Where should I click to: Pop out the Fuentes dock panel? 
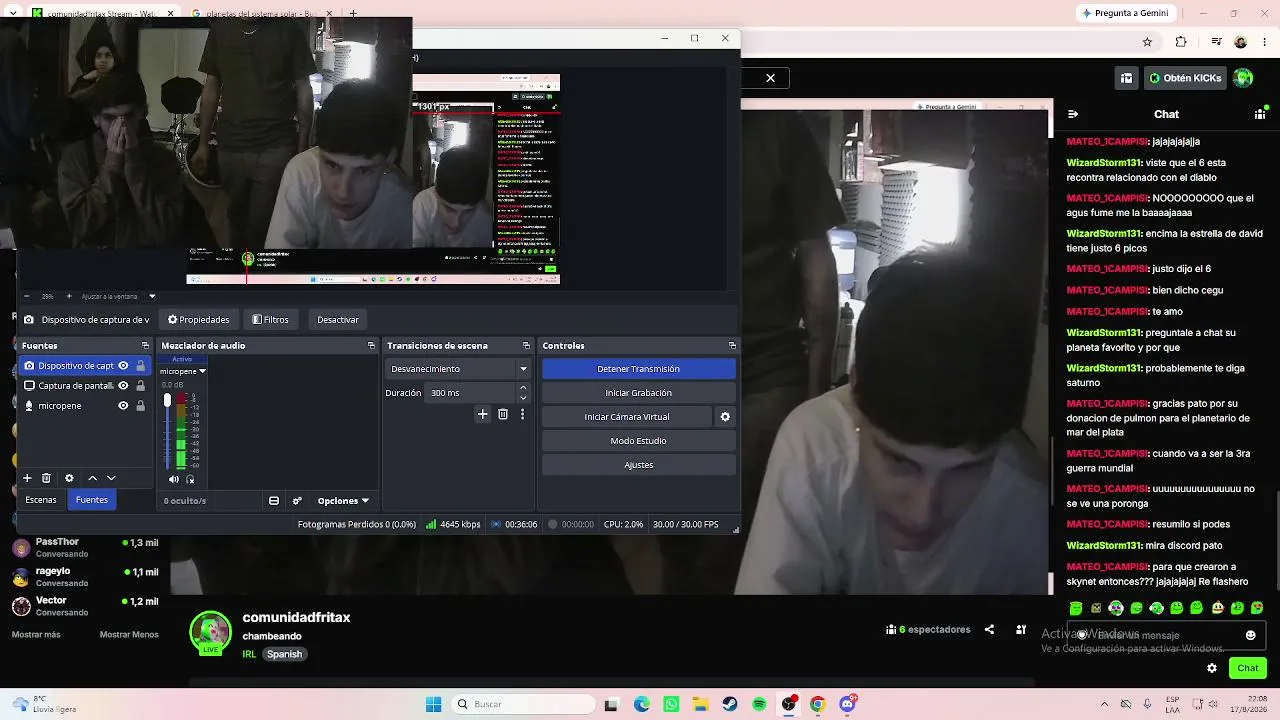pos(147,346)
